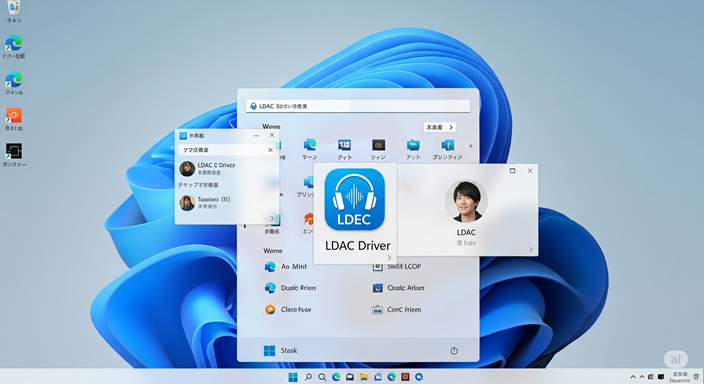Maximize the LDAC profile card window
The image size is (704, 384).
pyautogui.click(x=512, y=171)
